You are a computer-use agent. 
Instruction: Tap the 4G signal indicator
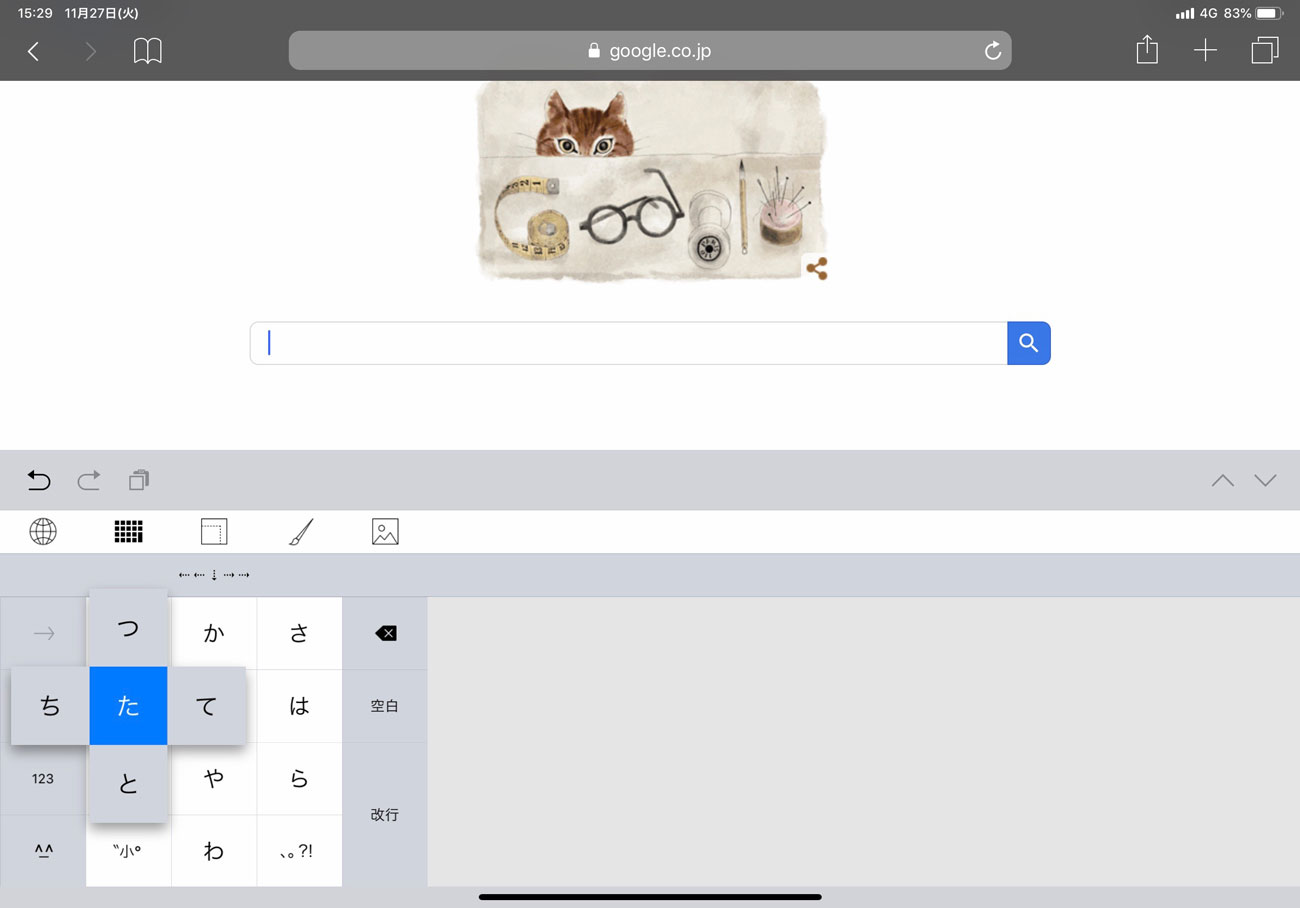click(1208, 14)
